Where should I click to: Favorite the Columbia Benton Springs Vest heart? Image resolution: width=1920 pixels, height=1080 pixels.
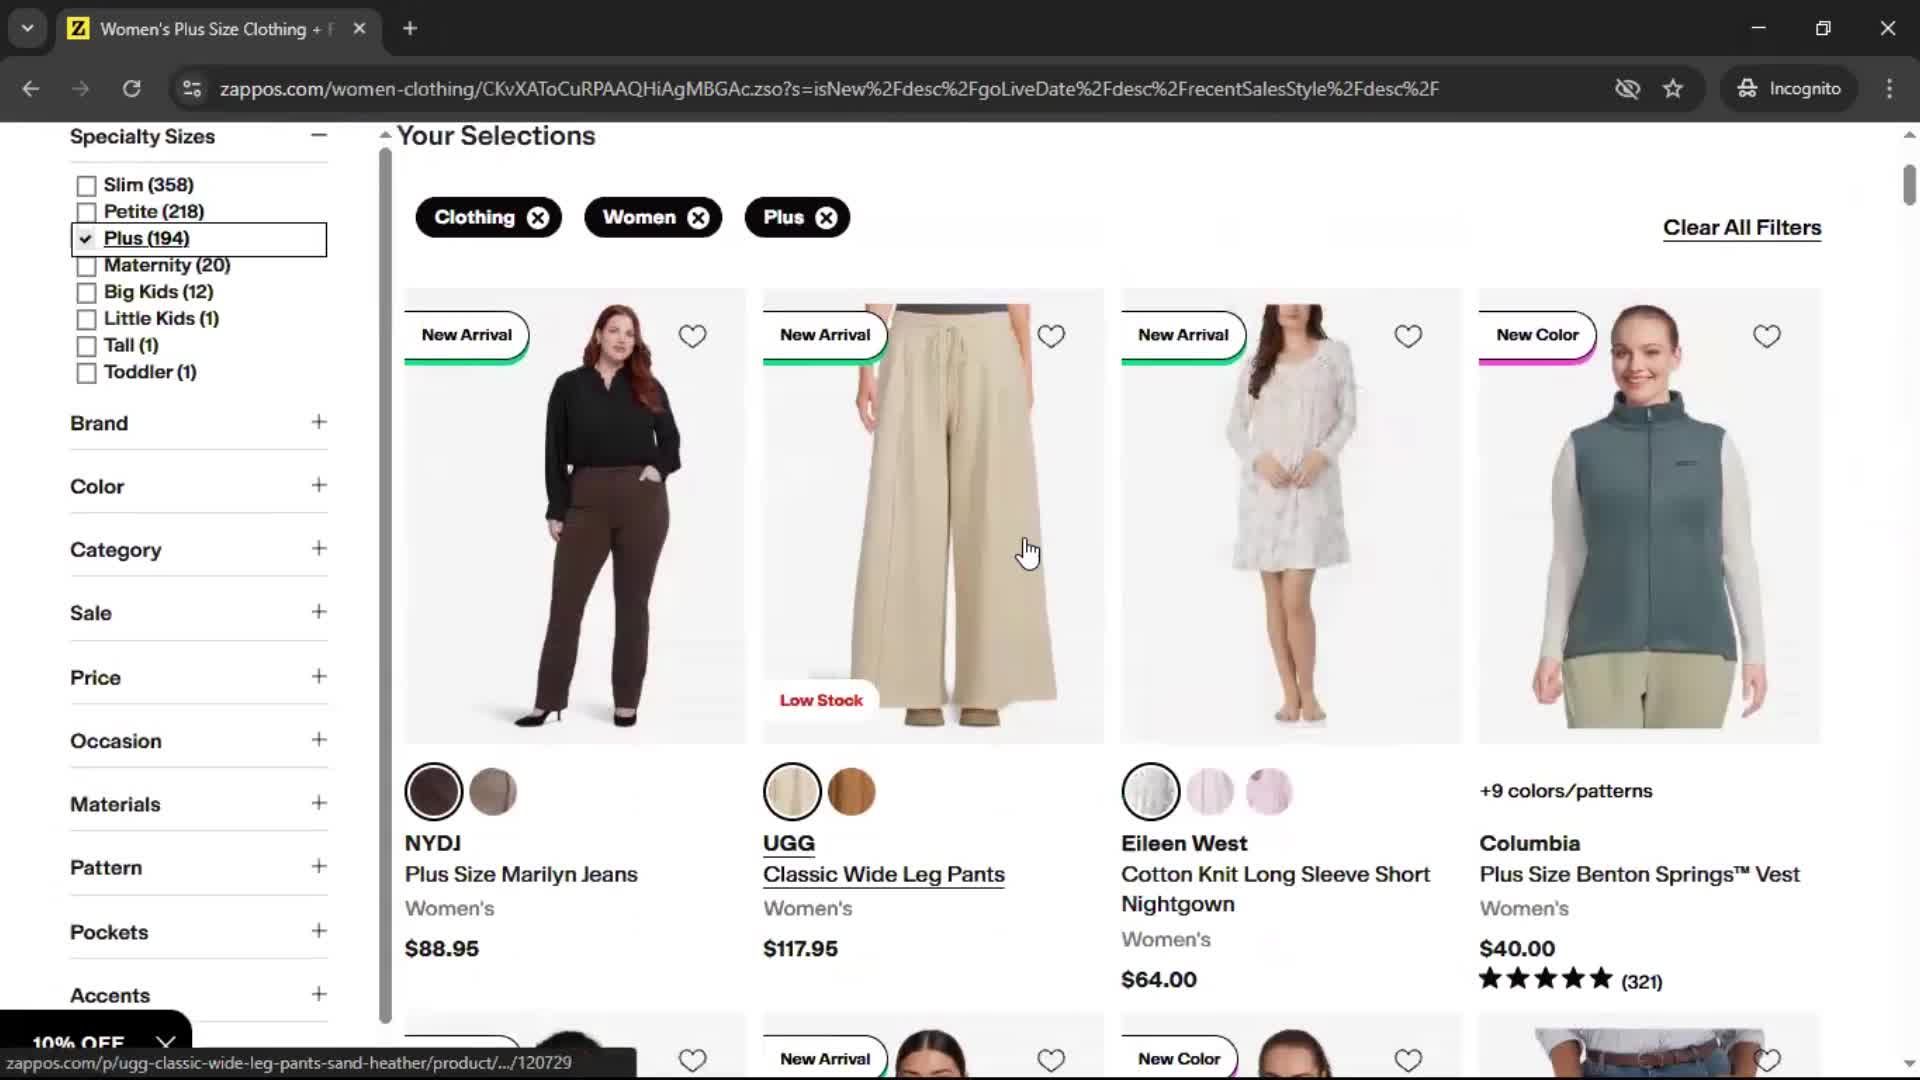pyautogui.click(x=1767, y=336)
